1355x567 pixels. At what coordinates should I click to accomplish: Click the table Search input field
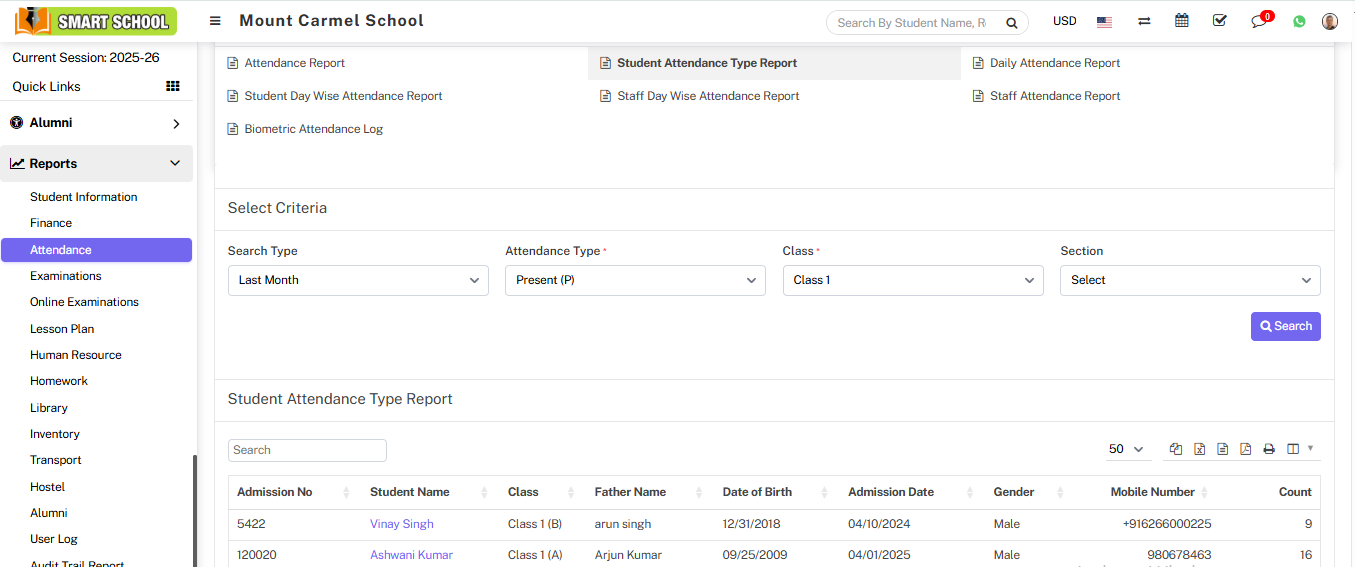(307, 450)
